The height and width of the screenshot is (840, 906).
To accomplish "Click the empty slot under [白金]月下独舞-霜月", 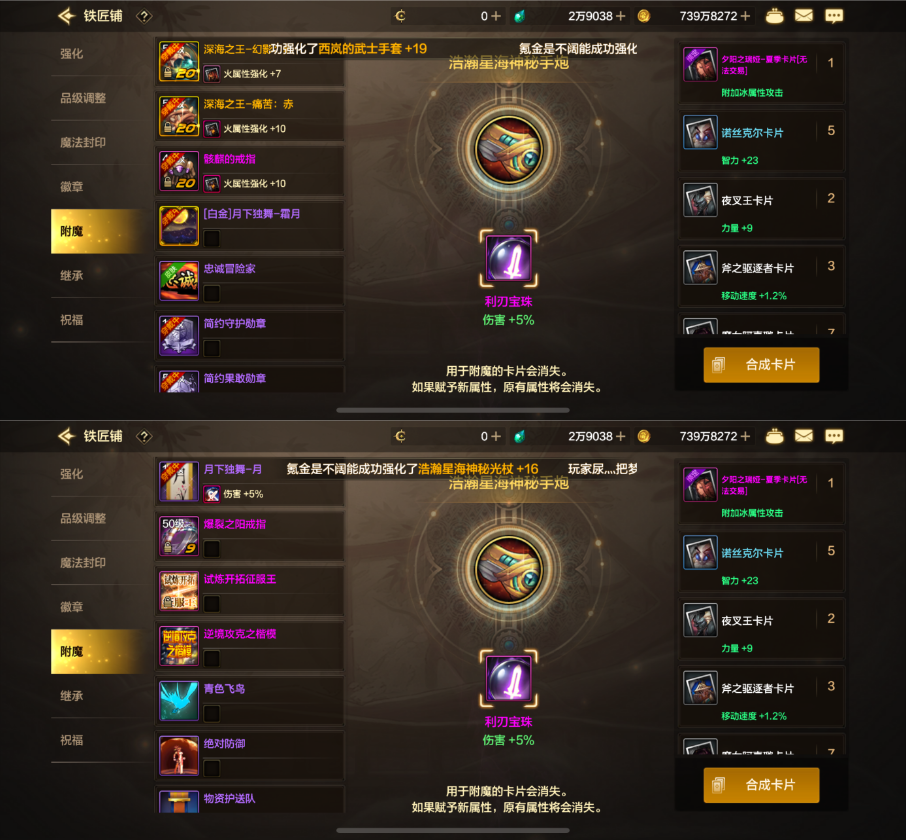I will click(x=211, y=239).
